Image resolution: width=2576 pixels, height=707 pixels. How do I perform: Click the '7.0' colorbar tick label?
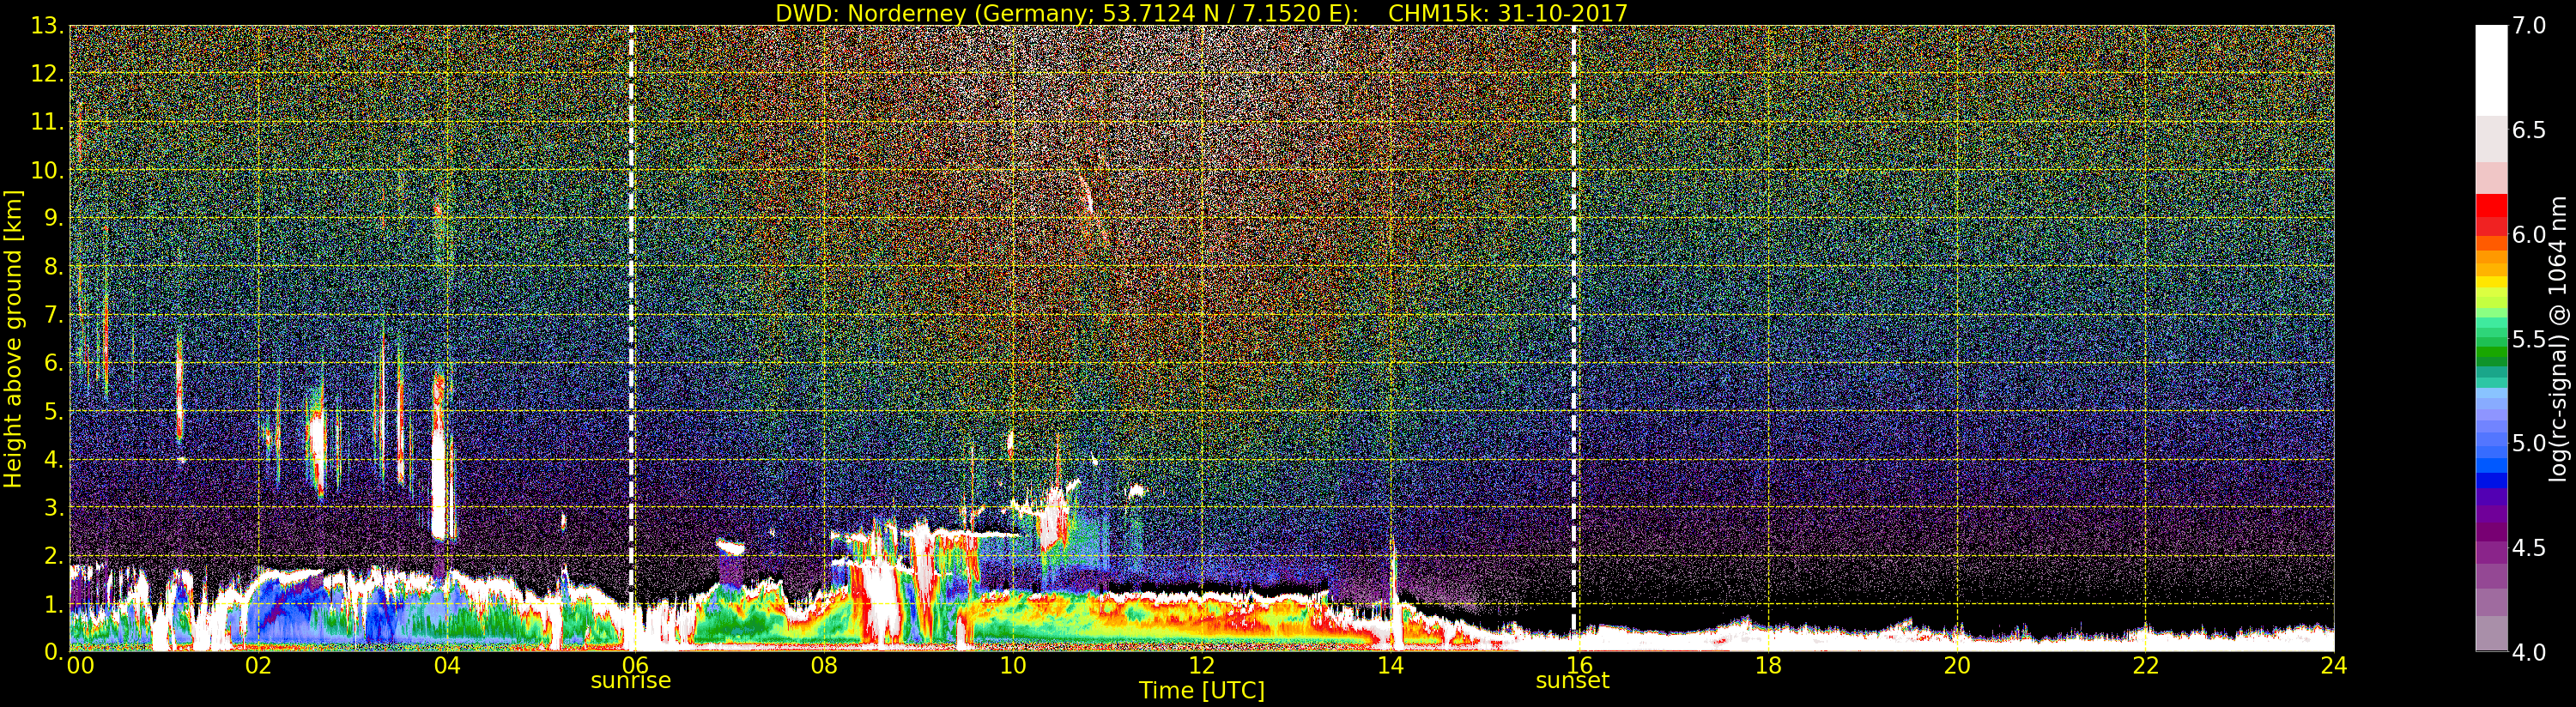[x=2529, y=26]
